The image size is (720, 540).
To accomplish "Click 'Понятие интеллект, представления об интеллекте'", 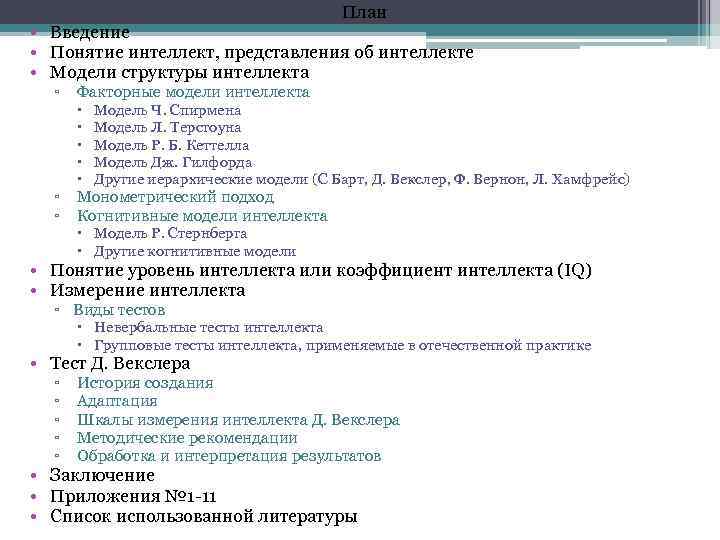I will [x=261, y=52].
